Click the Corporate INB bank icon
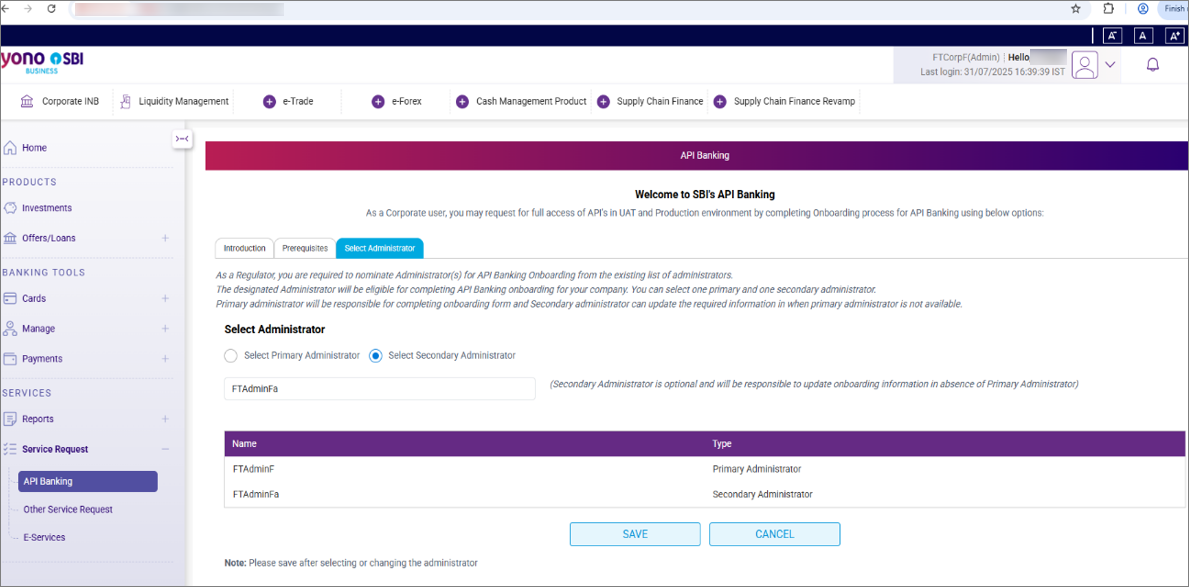The height and width of the screenshot is (587, 1189). tap(27, 101)
